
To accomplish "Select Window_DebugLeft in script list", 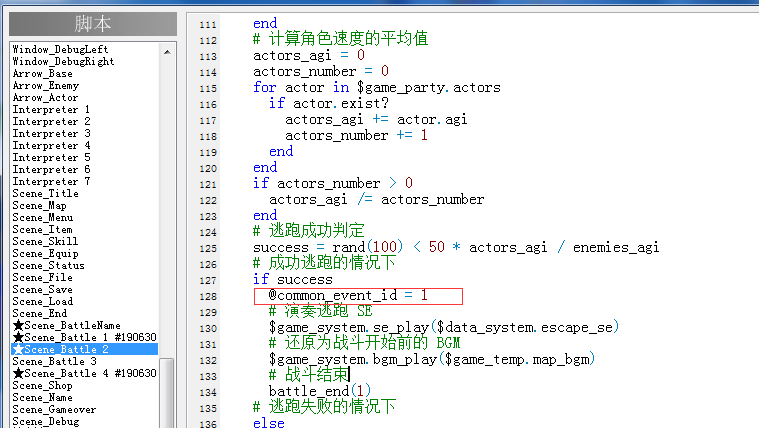I will [60, 49].
